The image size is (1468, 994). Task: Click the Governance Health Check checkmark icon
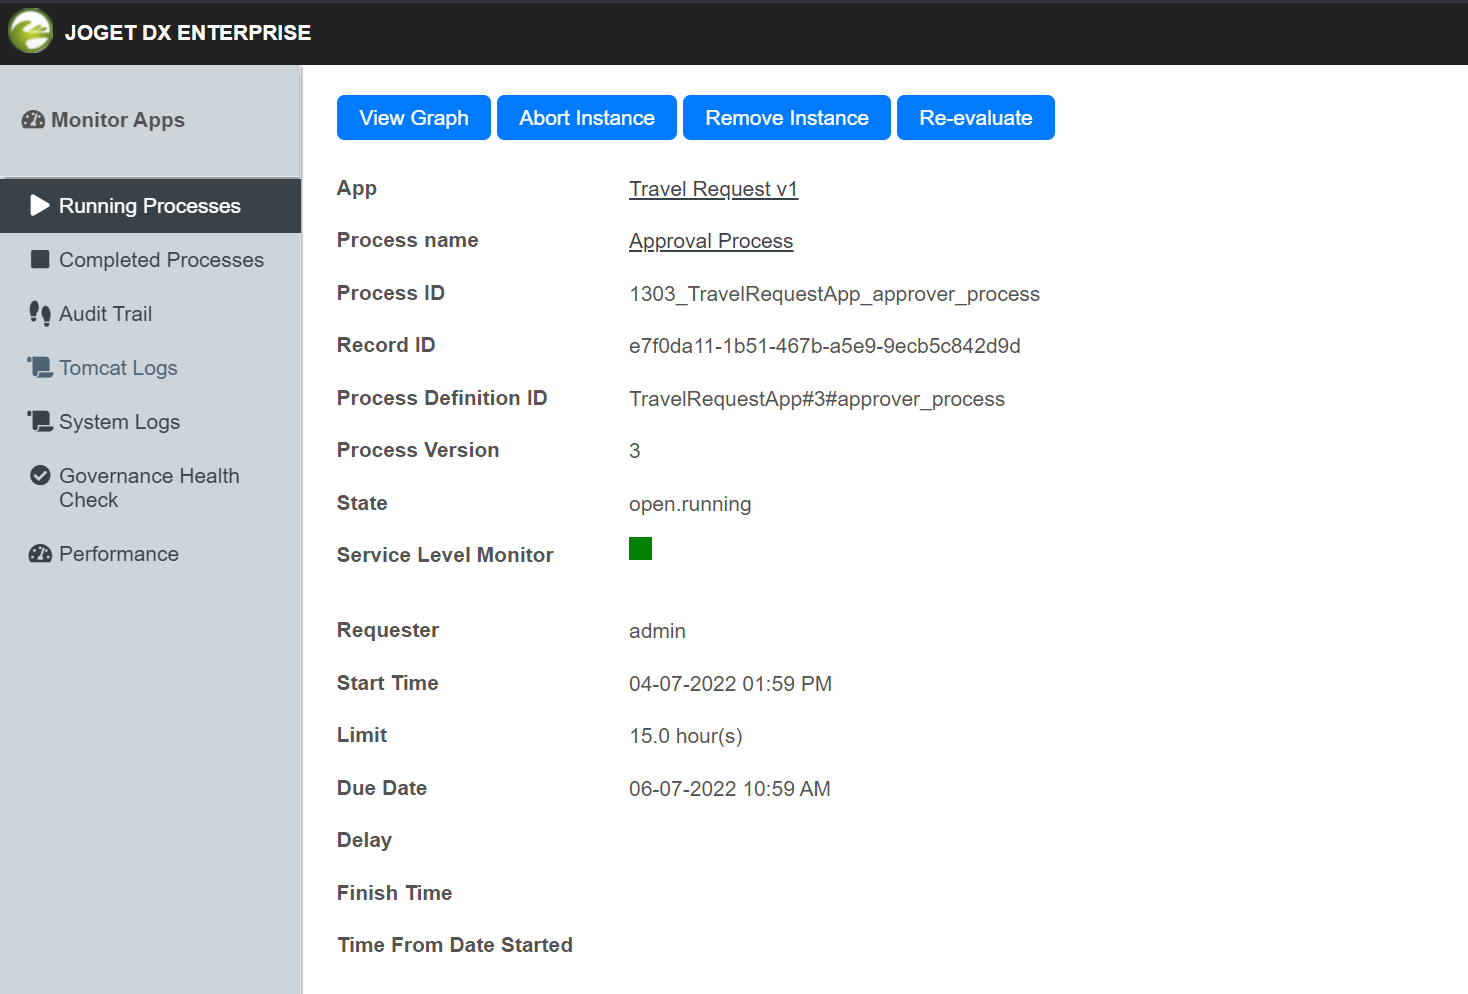(x=40, y=476)
